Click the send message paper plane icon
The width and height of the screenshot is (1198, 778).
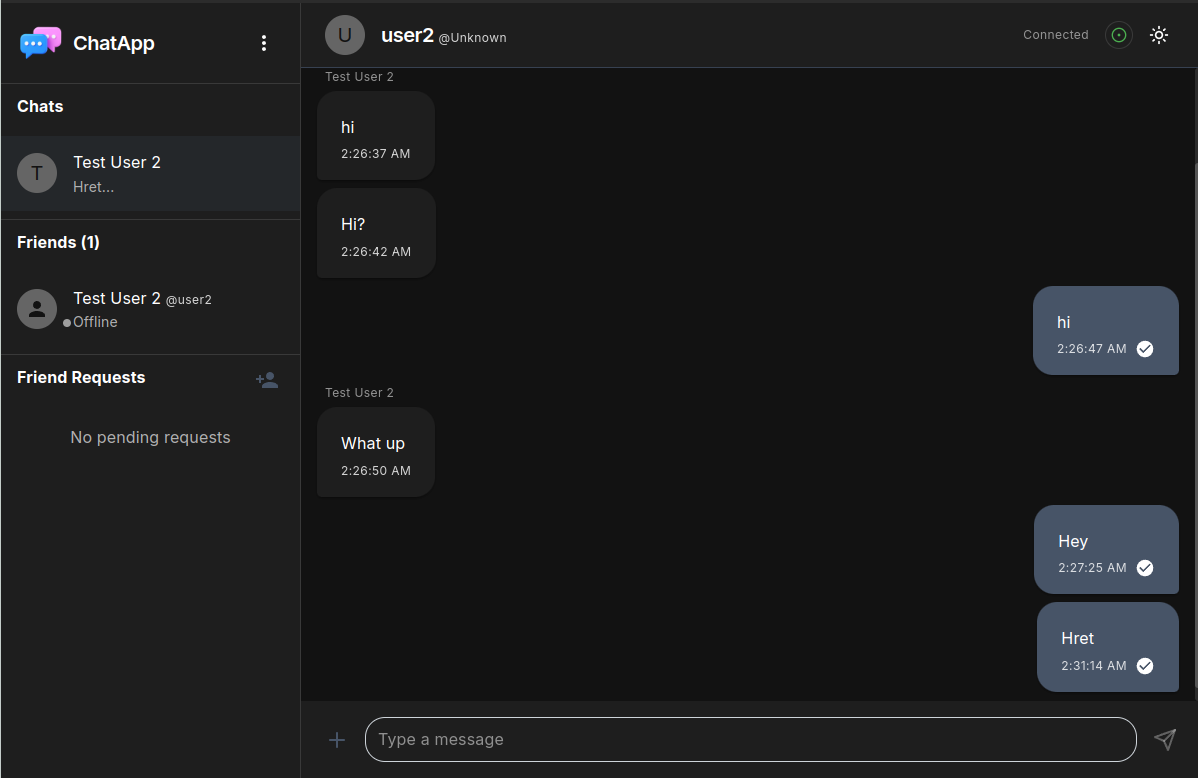[1165, 739]
